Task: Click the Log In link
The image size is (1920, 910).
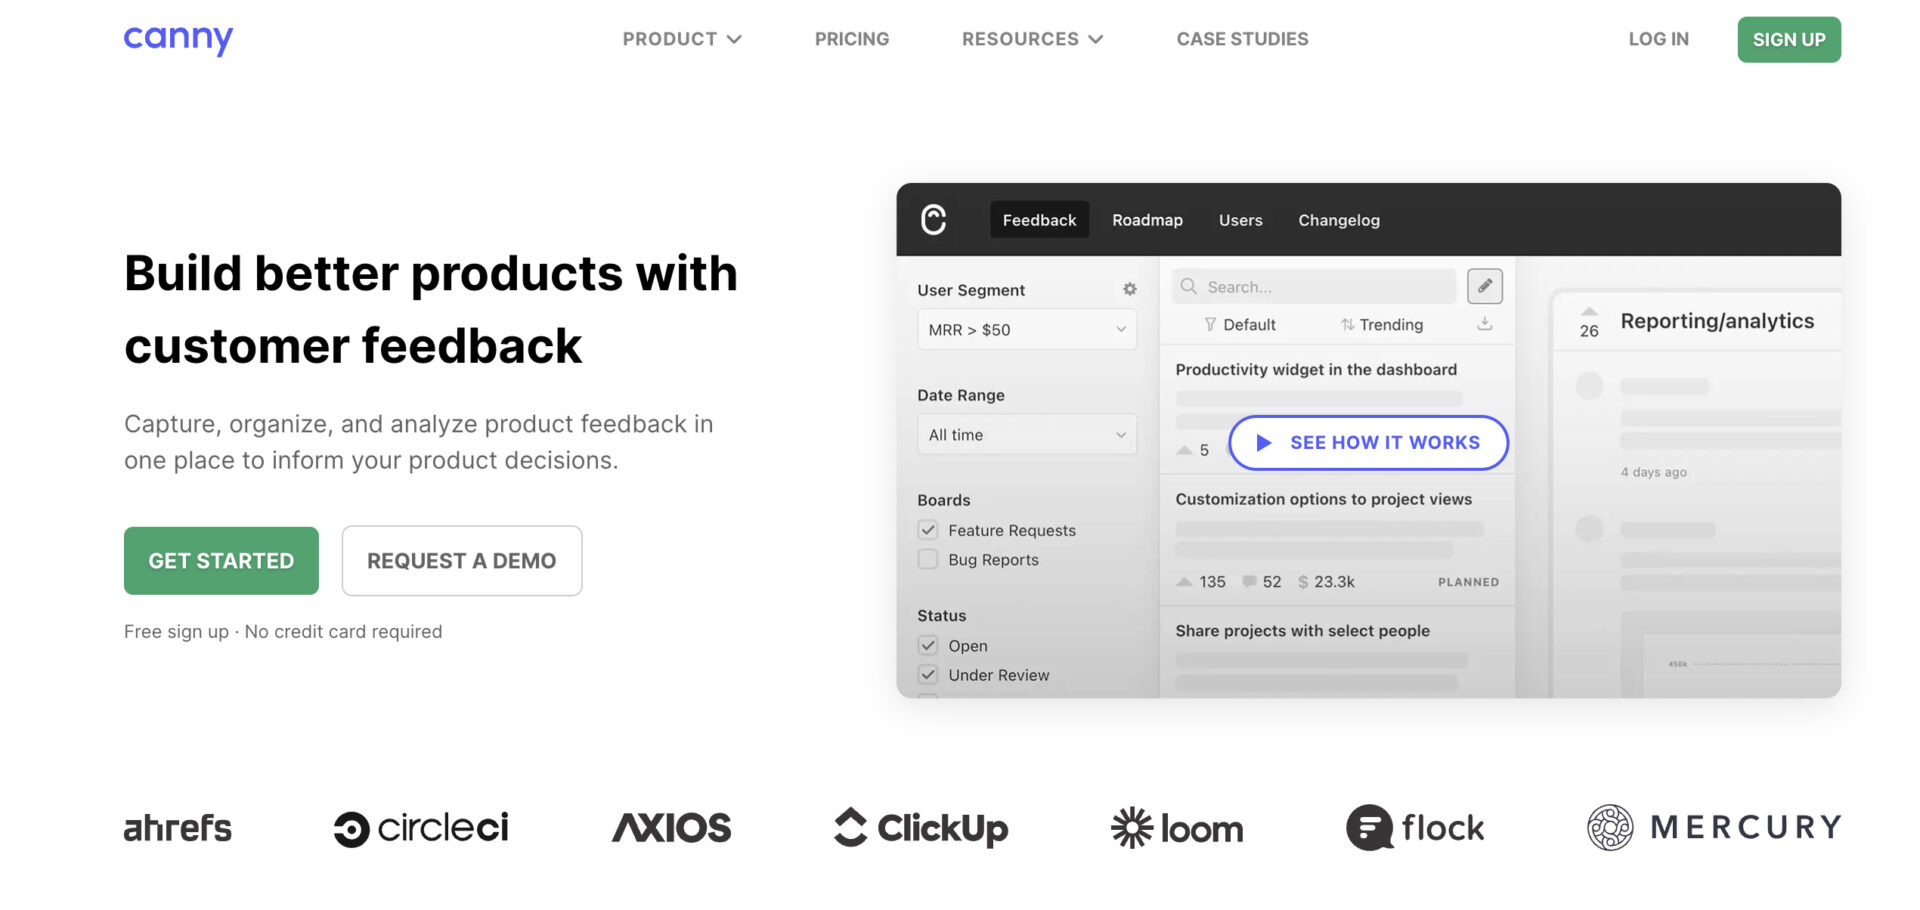Action: [1658, 39]
